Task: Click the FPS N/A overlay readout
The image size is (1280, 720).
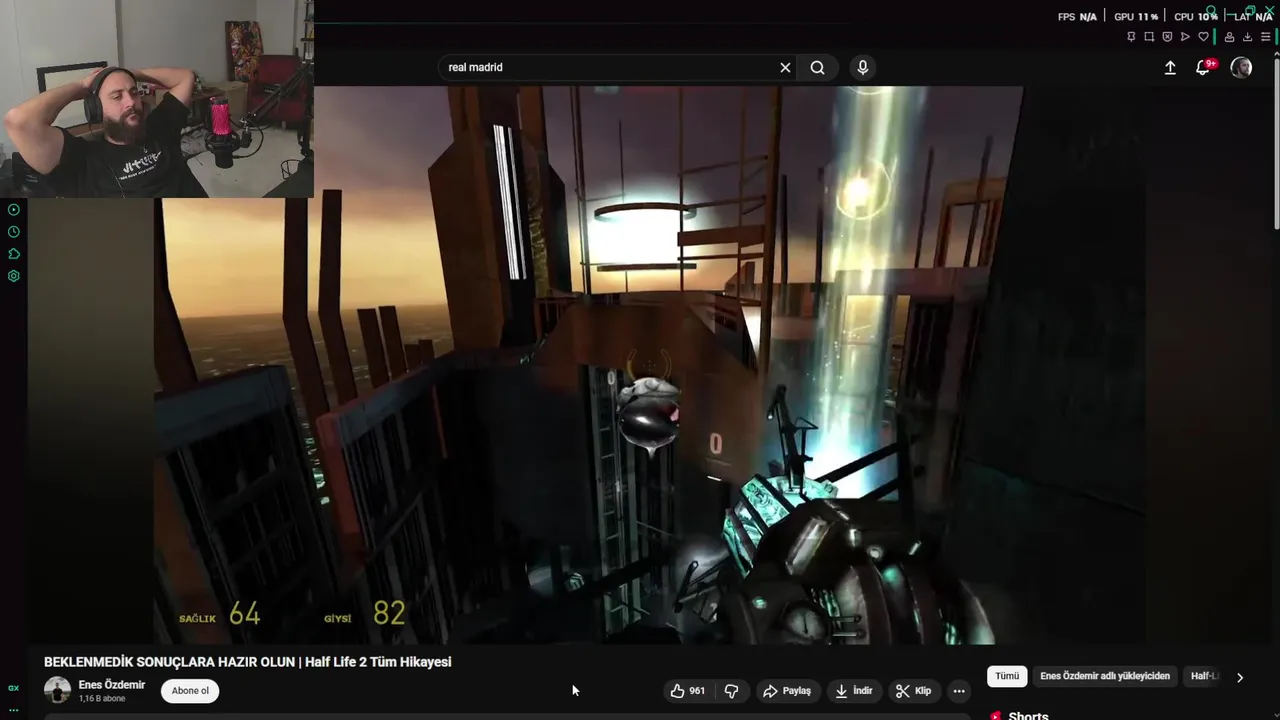Action: (x=1077, y=17)
